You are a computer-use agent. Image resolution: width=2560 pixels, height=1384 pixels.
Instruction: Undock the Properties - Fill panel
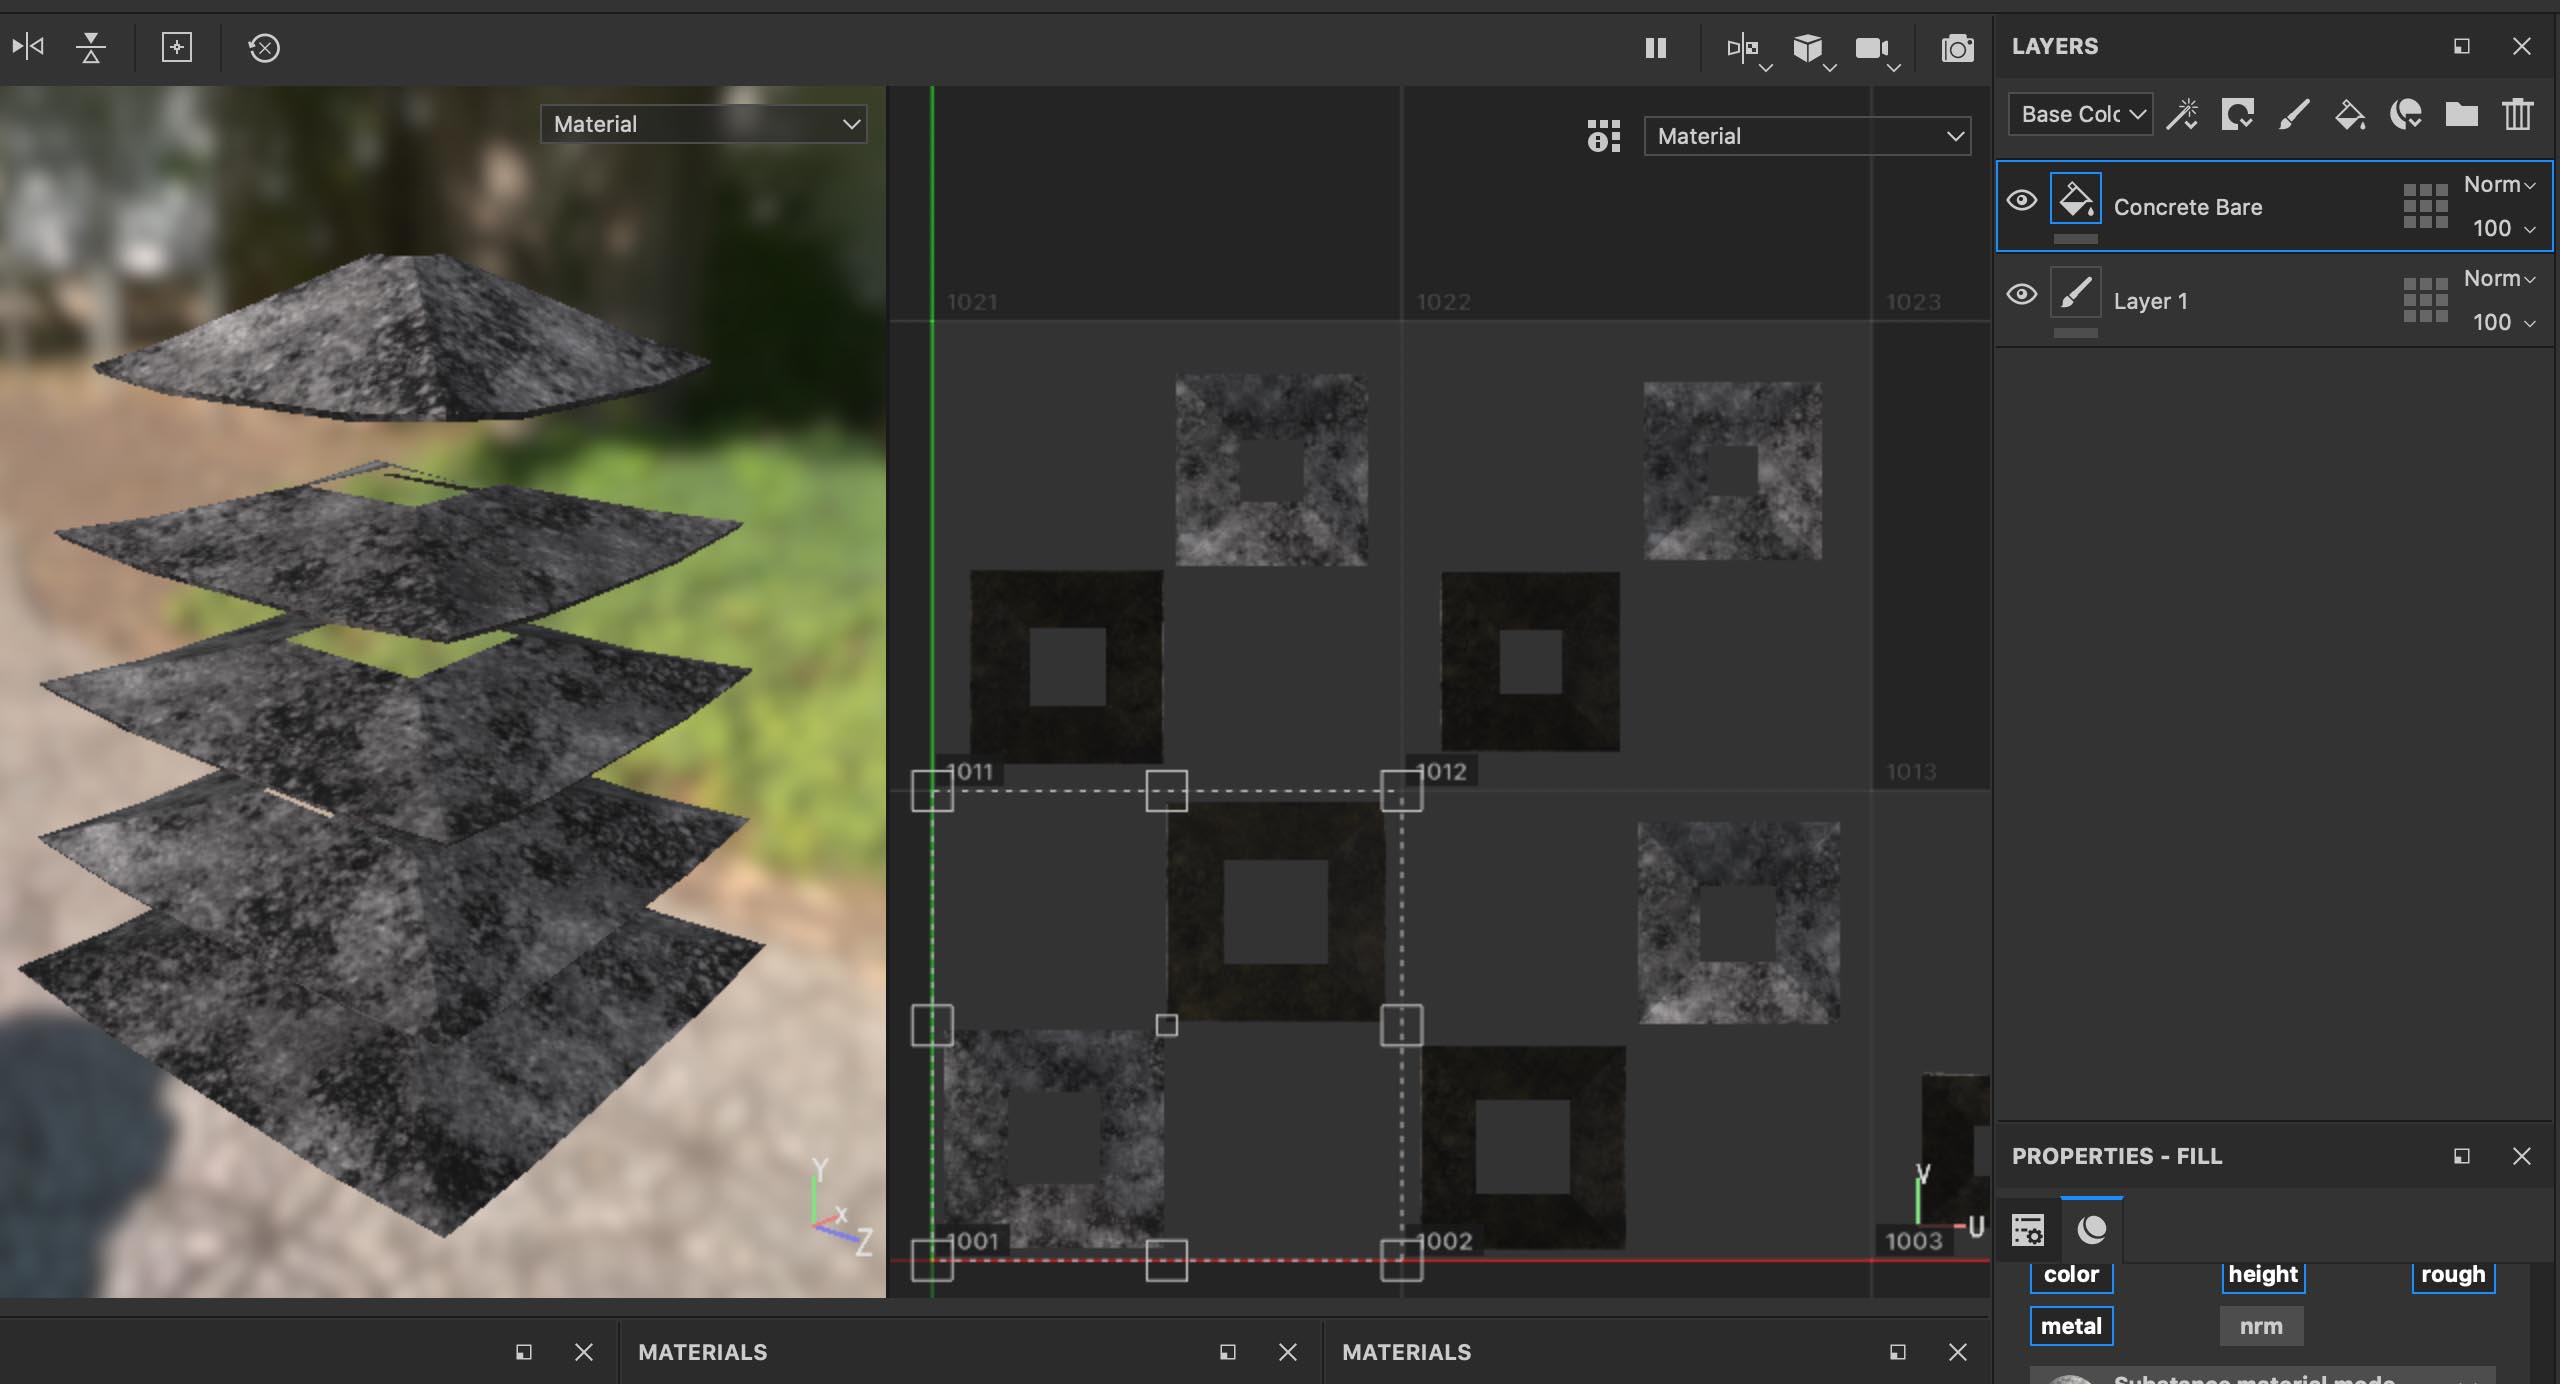point(2461,1156)
